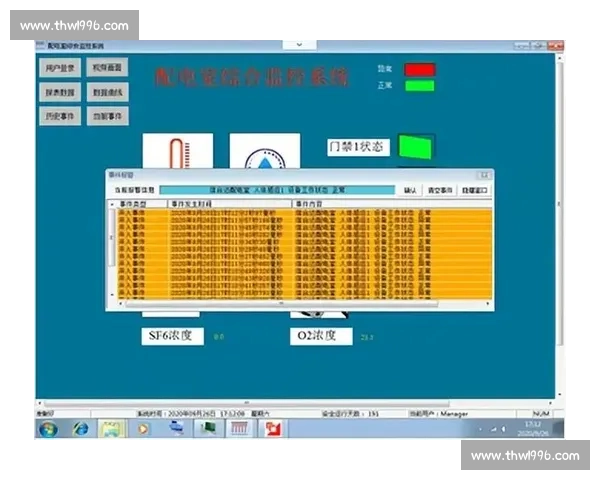Open the green monitor taskbar icon

207,428
